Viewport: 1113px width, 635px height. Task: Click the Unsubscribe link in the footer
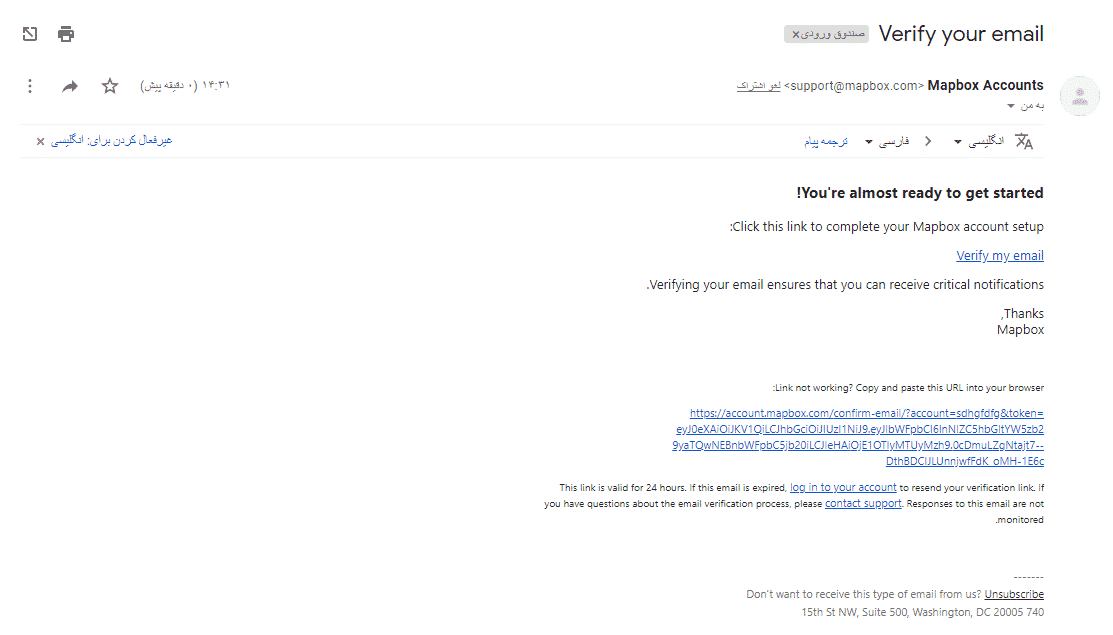click(1014, 594)
